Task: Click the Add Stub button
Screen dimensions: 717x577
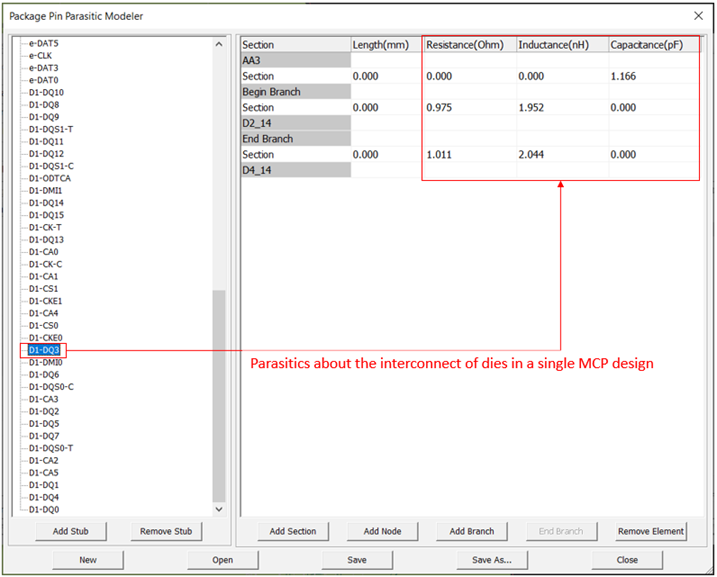Action: pyautogui.click(x=70, y=531)
